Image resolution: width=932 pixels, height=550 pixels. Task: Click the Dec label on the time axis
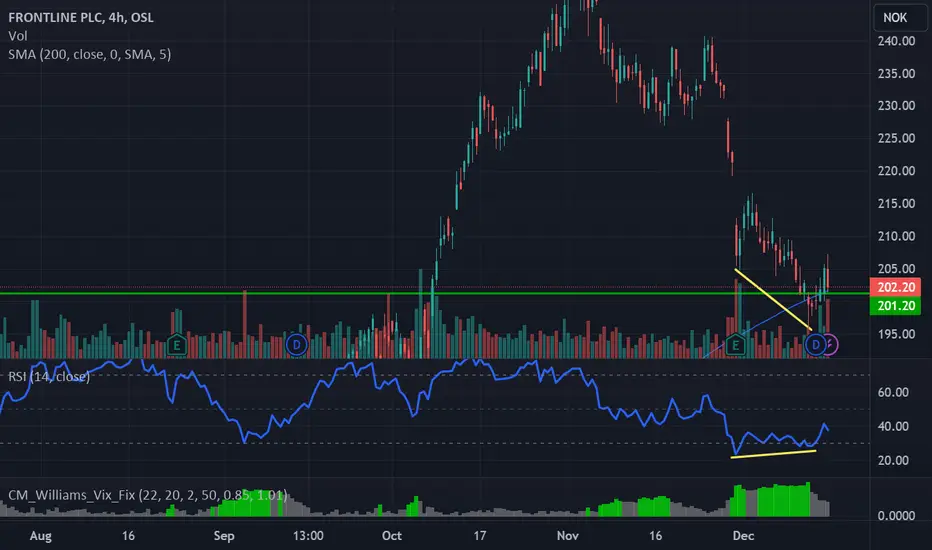[744, 536]
